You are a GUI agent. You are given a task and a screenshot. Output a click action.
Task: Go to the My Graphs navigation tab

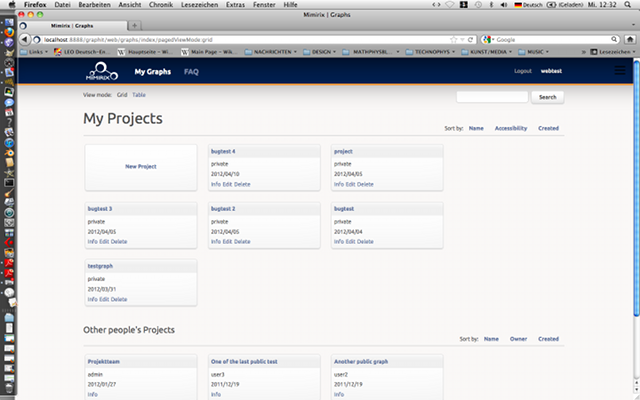153,72
